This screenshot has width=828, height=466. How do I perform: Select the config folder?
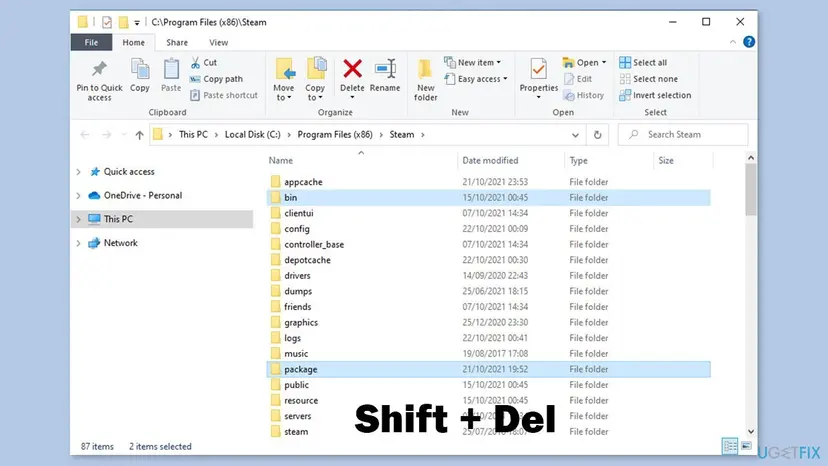(488, 229)
